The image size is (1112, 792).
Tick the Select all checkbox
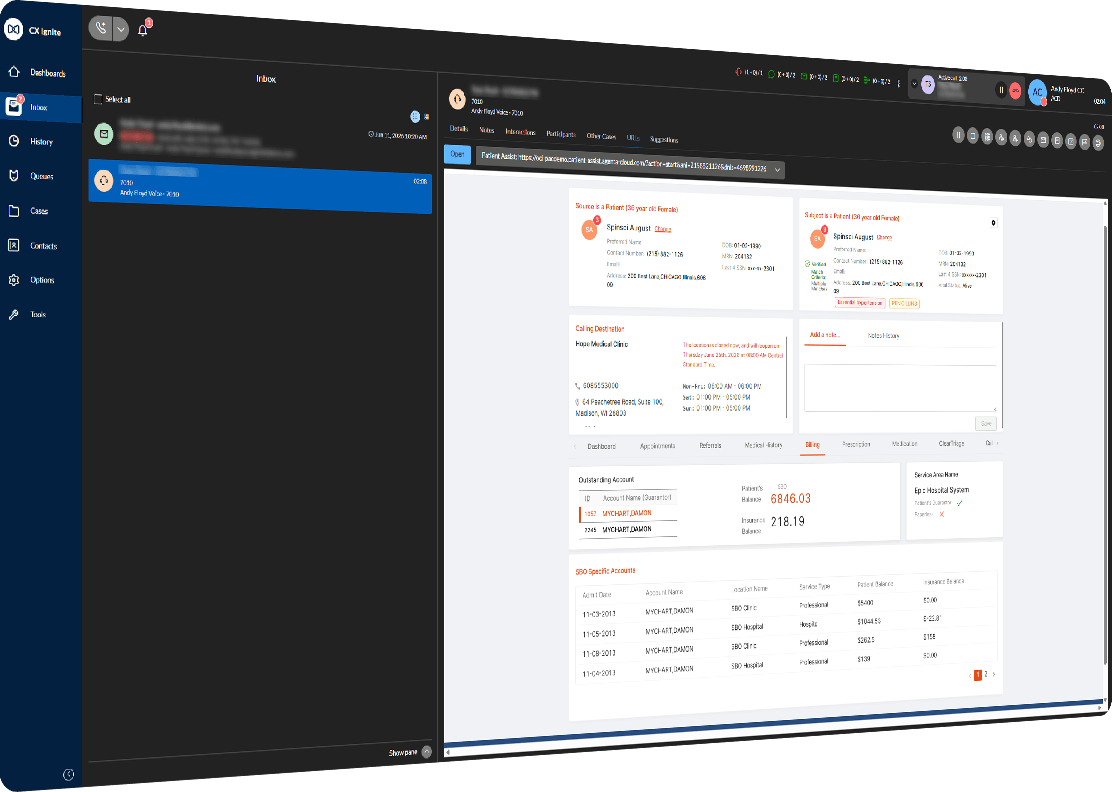98,99
